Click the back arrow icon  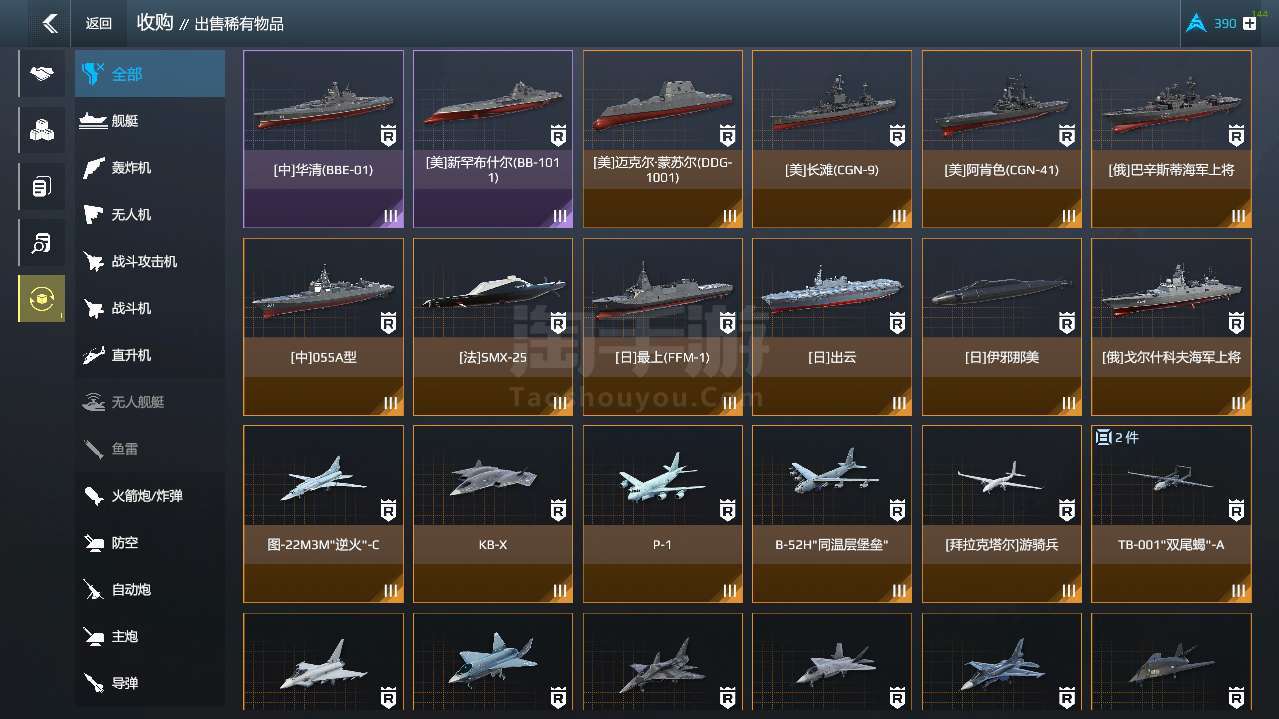[x=50, y=23]
